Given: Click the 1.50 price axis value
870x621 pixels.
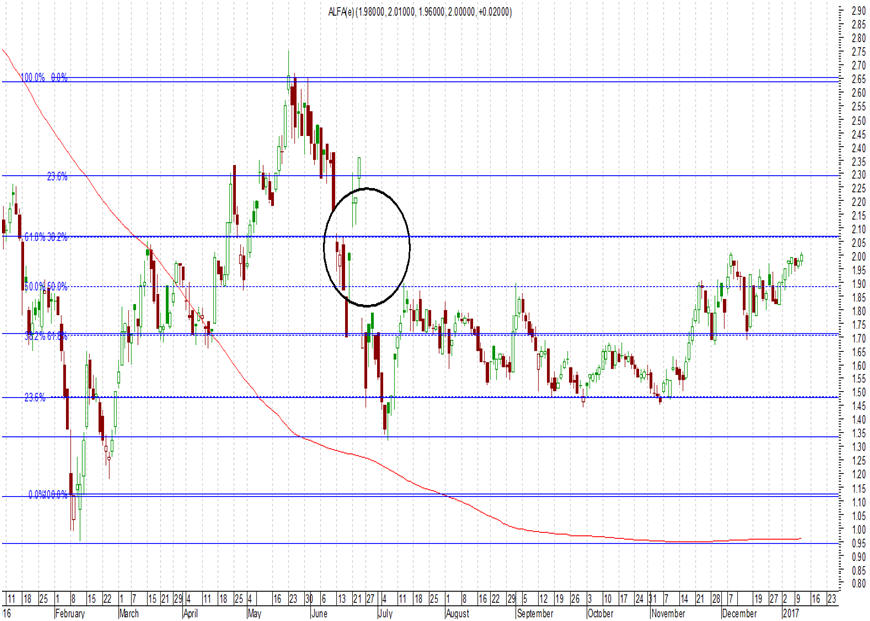Looking at the screenshot, I should pyautogui.click(x=858, y=392).
